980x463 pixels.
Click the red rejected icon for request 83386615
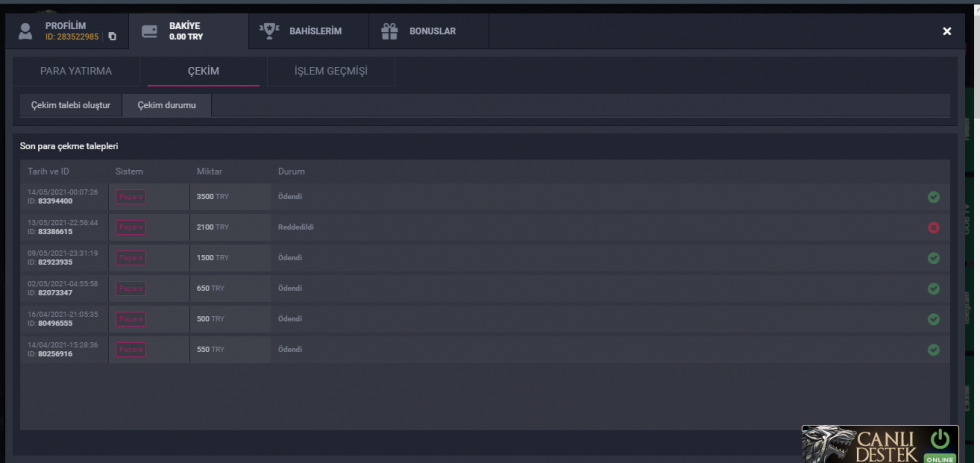(933, 227)
